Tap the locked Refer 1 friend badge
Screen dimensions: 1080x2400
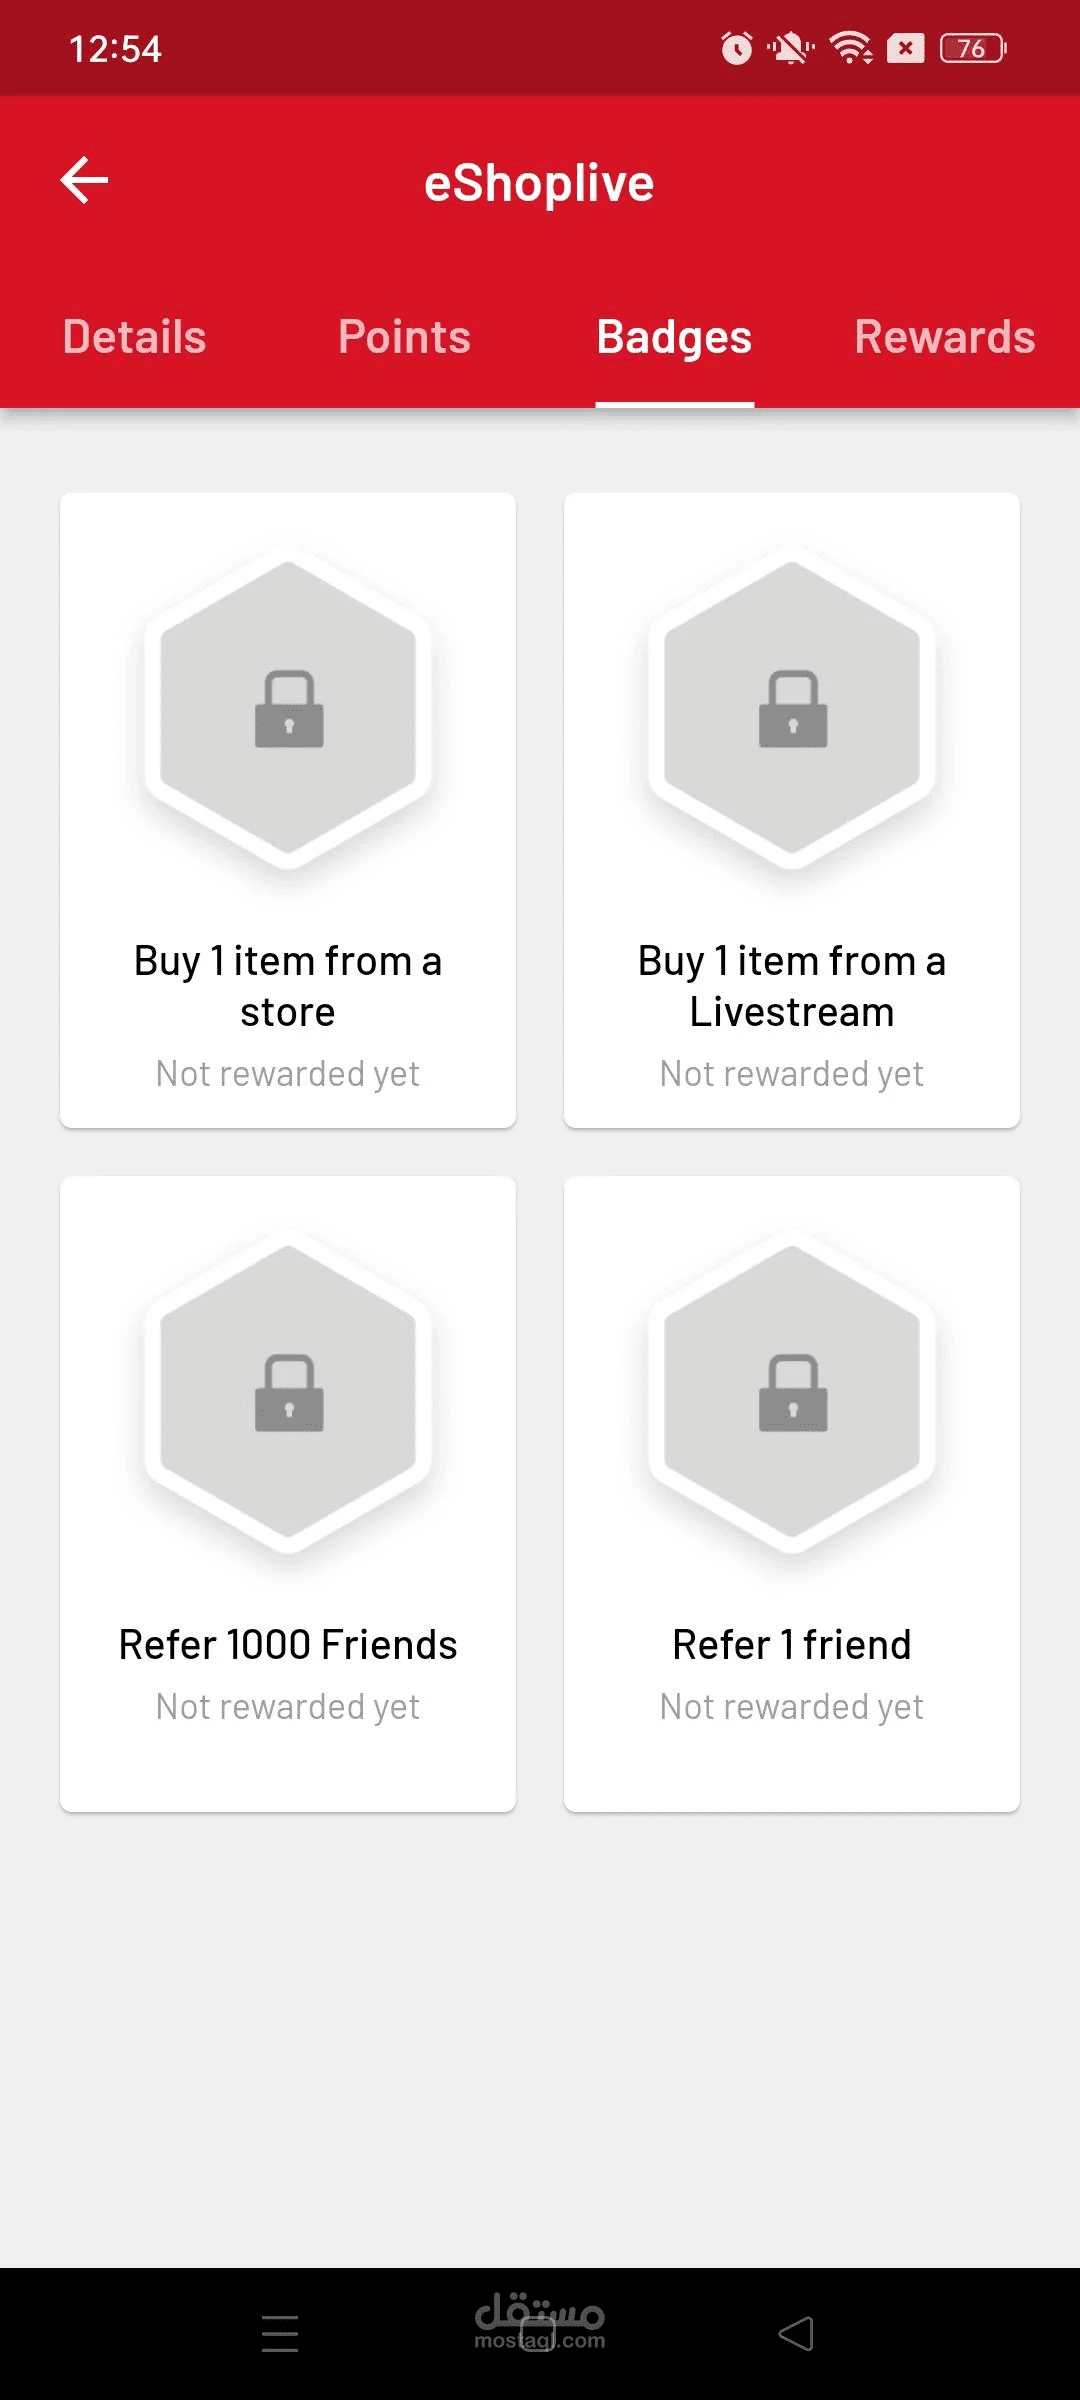coord(792,1392)
